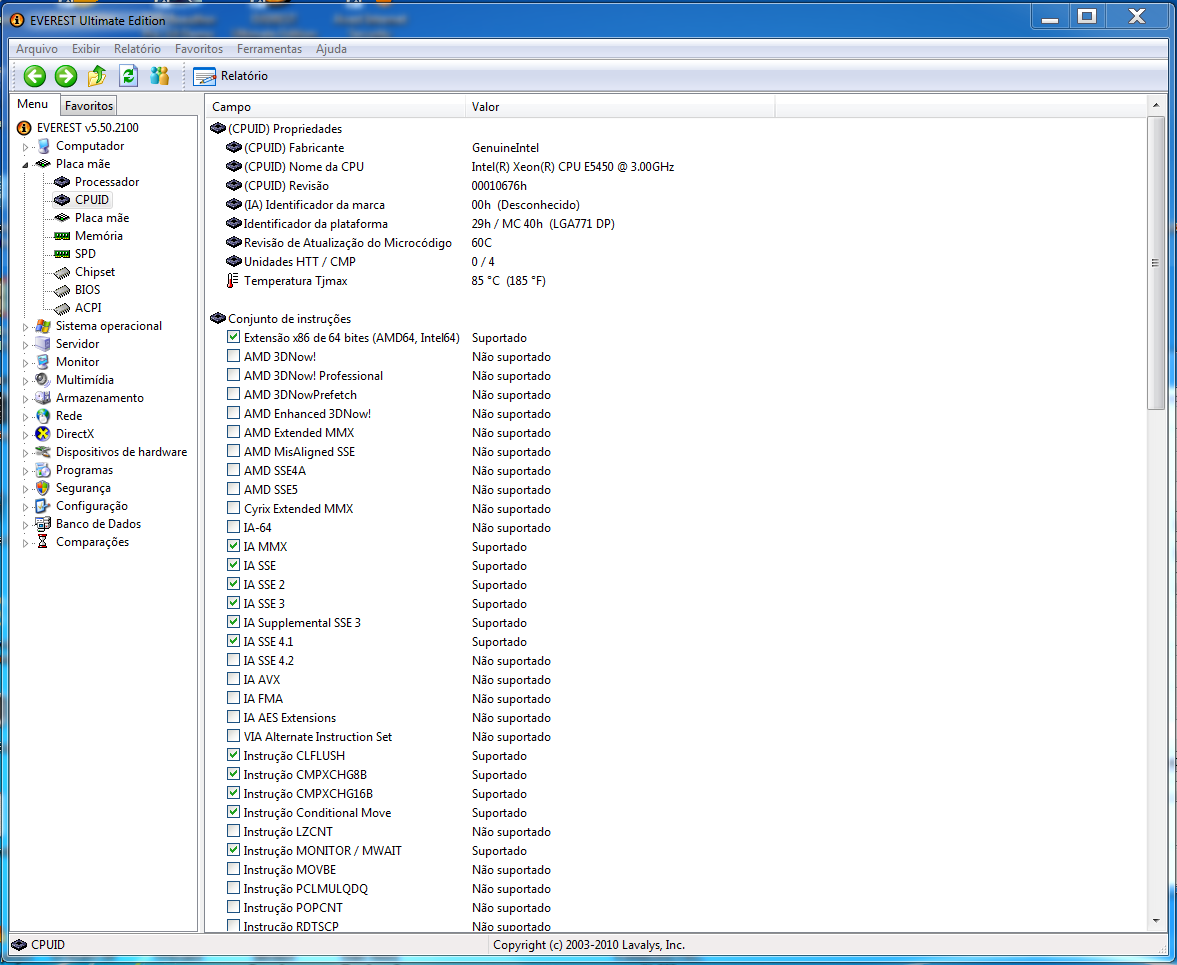Viewport: 1177px width, 965px height.
Task: Toggle the IA MMX checkbox
Action: click(x=233, y=546)
